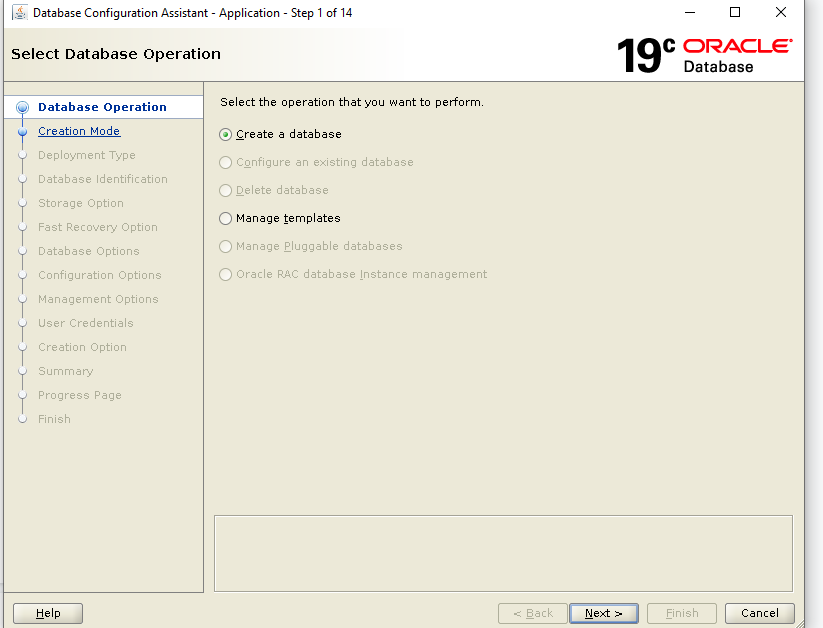Click the Database Operation step bullet icon
This screenshot has height=628, width=823.
23,108
